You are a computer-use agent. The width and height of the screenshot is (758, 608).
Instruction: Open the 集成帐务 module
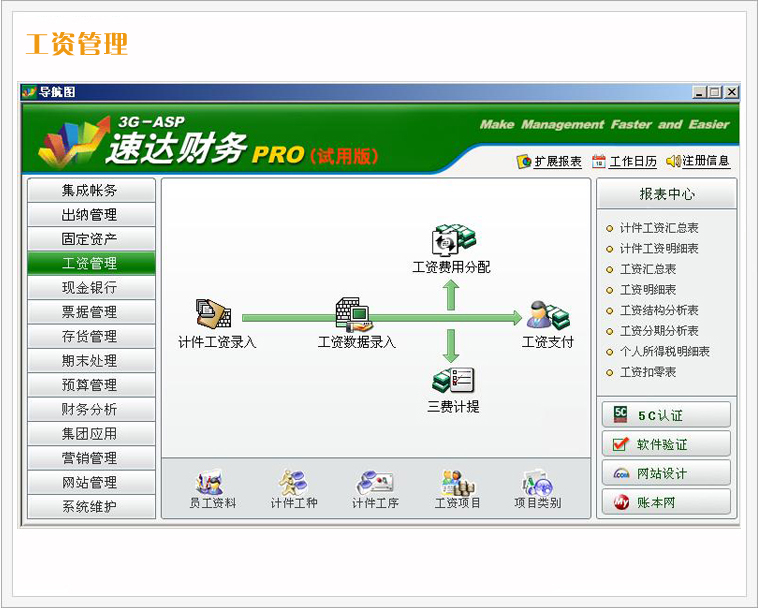click(x=91, y=190)
